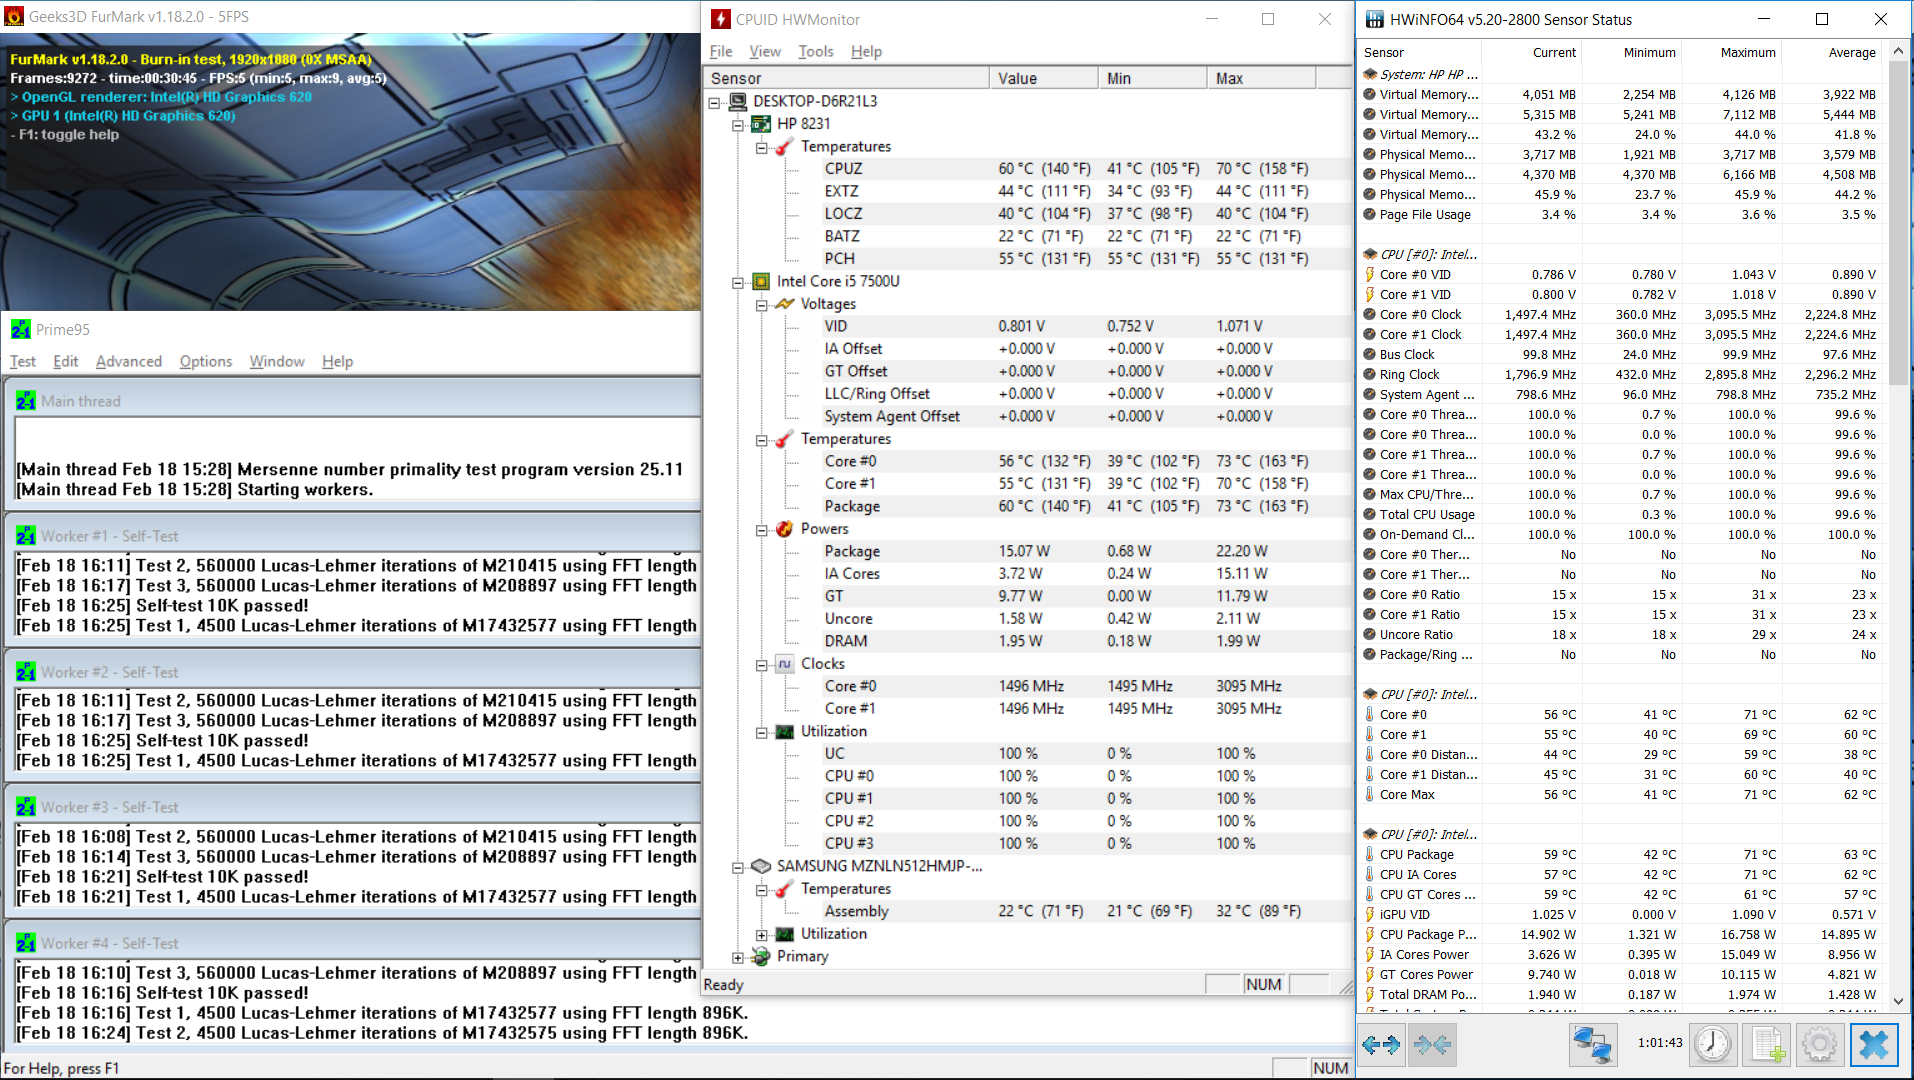Open HWiNFO settings gear icon

coord(1820,1045)
